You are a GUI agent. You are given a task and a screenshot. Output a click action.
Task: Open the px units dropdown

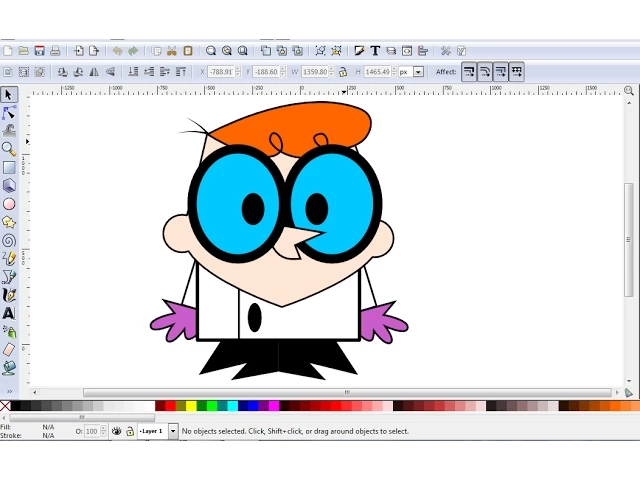click(418, 72)
